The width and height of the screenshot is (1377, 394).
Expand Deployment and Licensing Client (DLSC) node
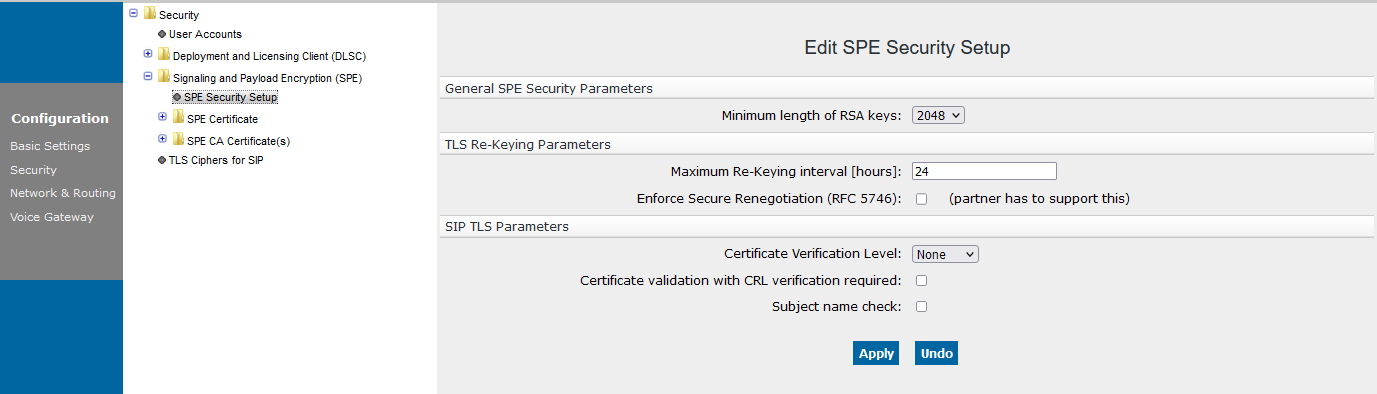148,54
